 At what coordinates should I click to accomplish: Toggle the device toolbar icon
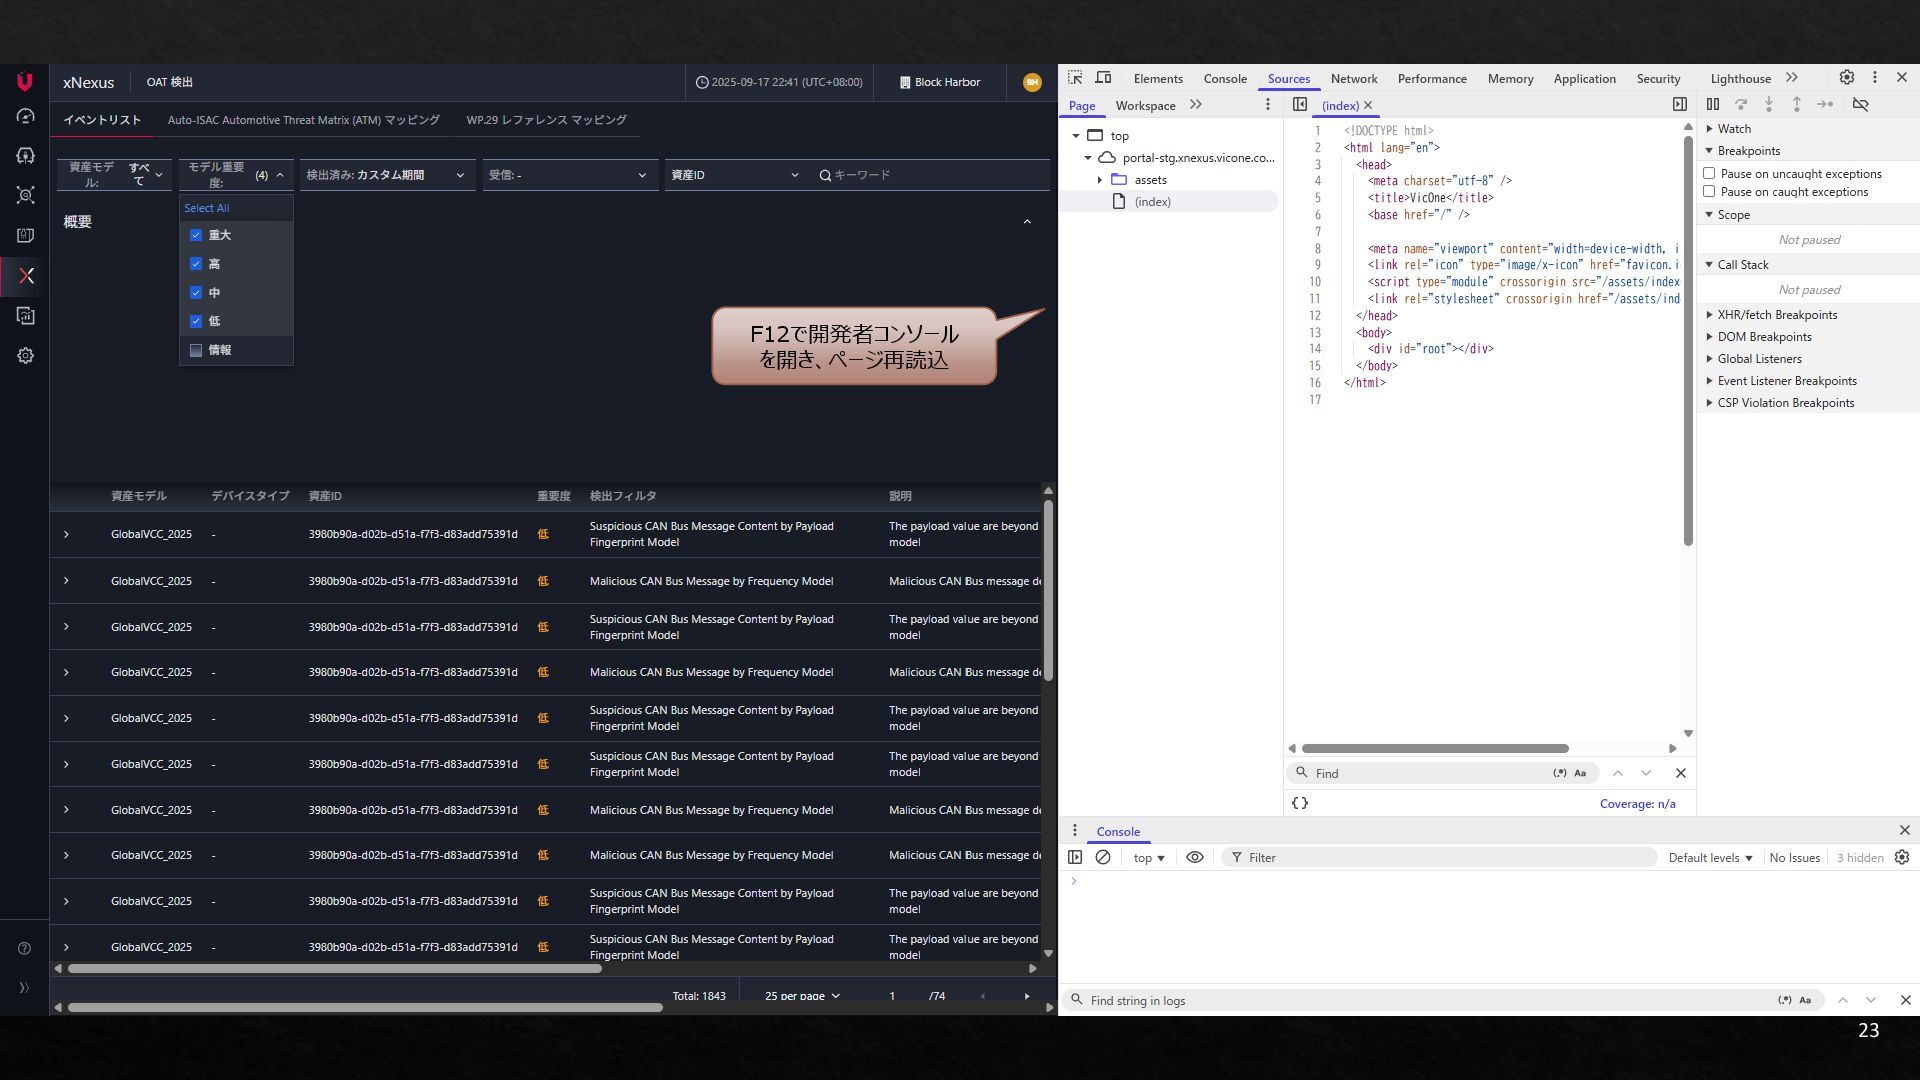1103,78
